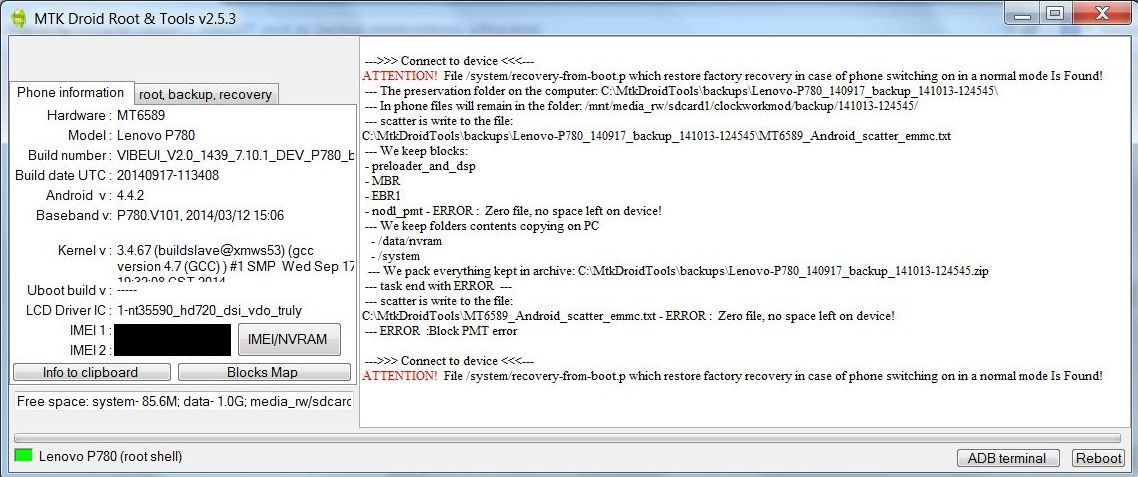Click the green connection status indicator

point(23,456)
